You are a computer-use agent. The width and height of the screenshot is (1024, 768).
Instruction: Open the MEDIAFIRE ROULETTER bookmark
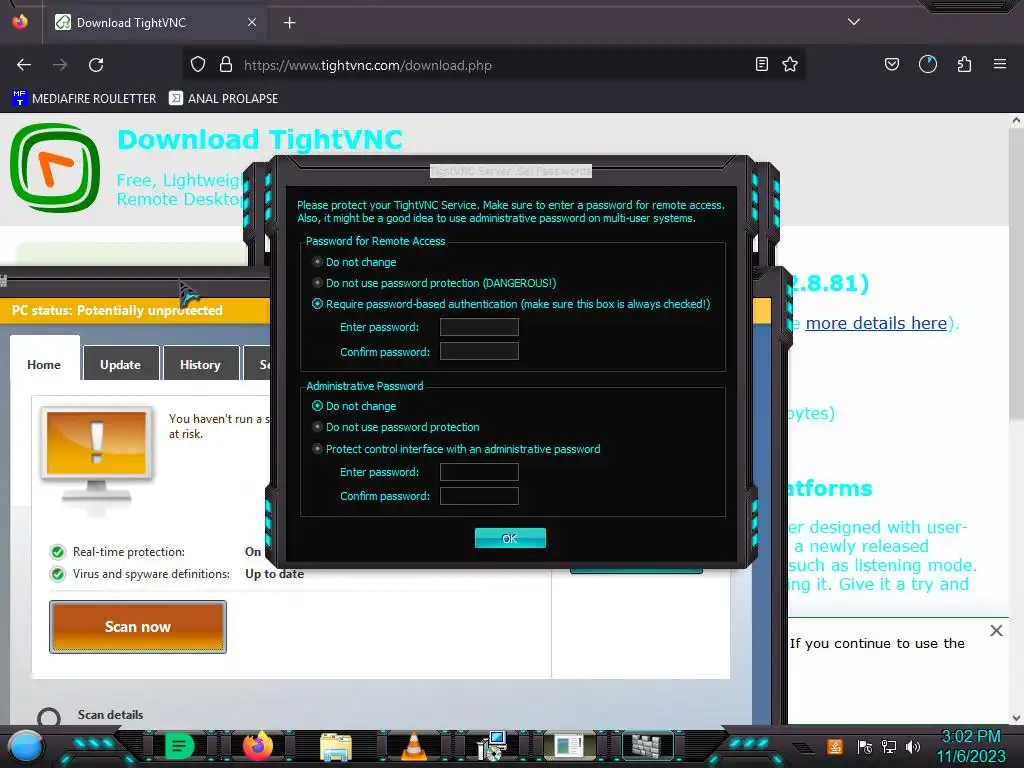tap(84, 99)
